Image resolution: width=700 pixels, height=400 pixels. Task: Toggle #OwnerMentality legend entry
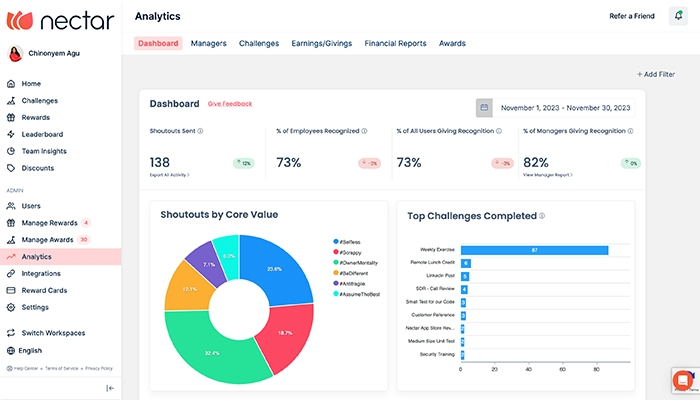pyautogui.click(x=355, y=262)
